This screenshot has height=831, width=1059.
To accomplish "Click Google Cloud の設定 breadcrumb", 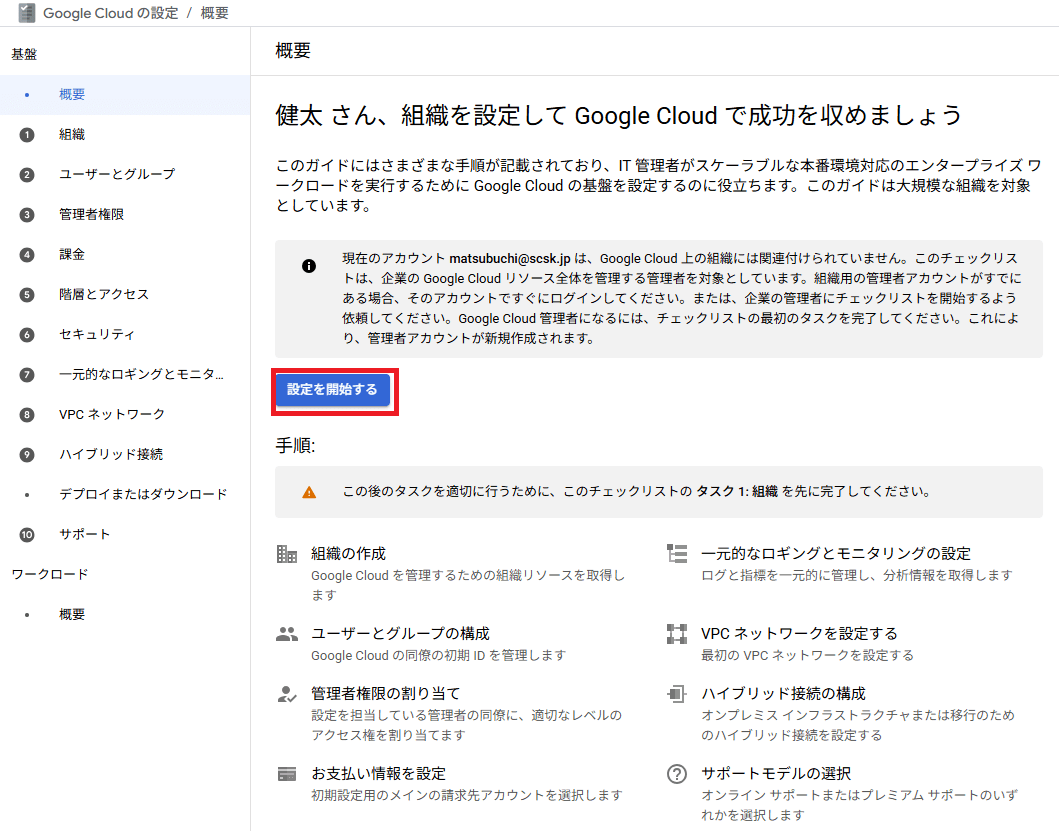I will (111, 13).
